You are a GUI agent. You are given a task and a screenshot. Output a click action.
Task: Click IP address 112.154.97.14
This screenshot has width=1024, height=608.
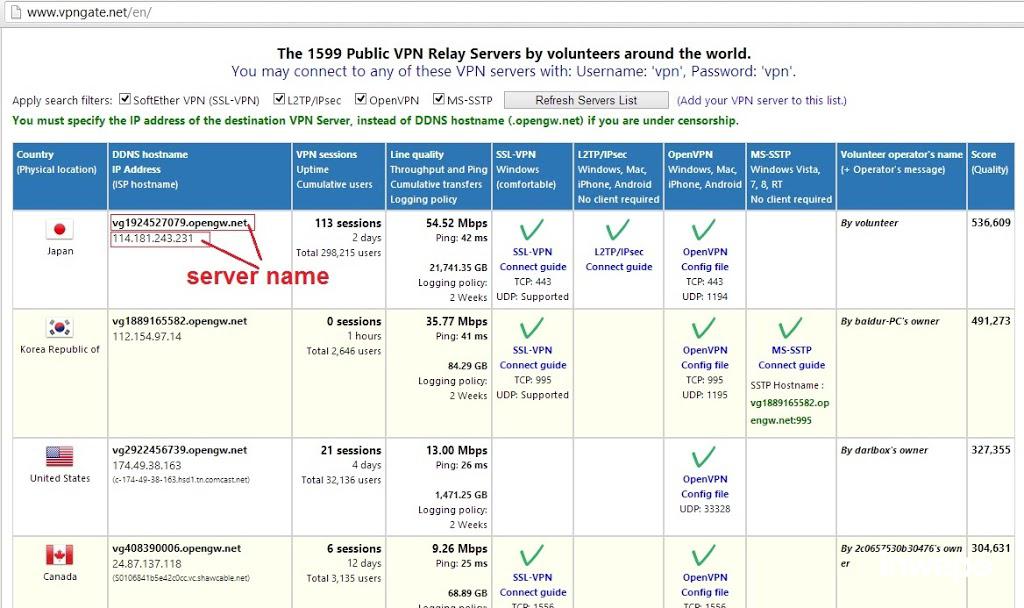tap(147, 337)
